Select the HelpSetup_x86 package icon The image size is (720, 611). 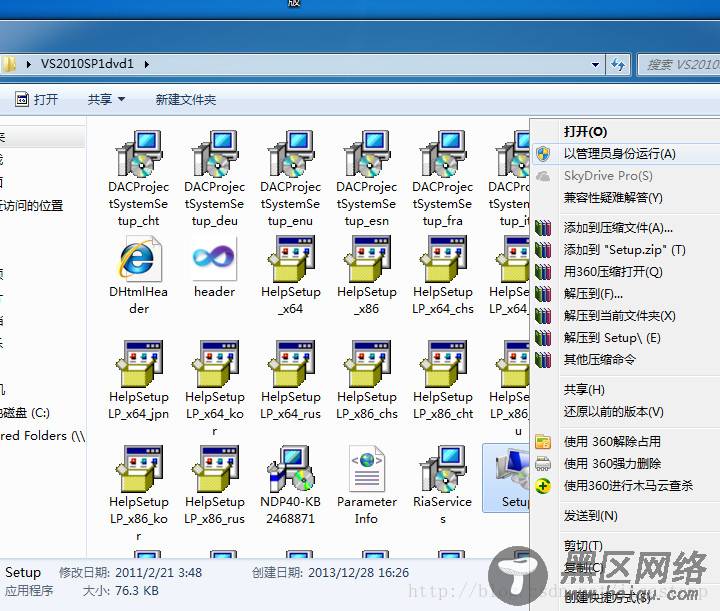(366, 259)
